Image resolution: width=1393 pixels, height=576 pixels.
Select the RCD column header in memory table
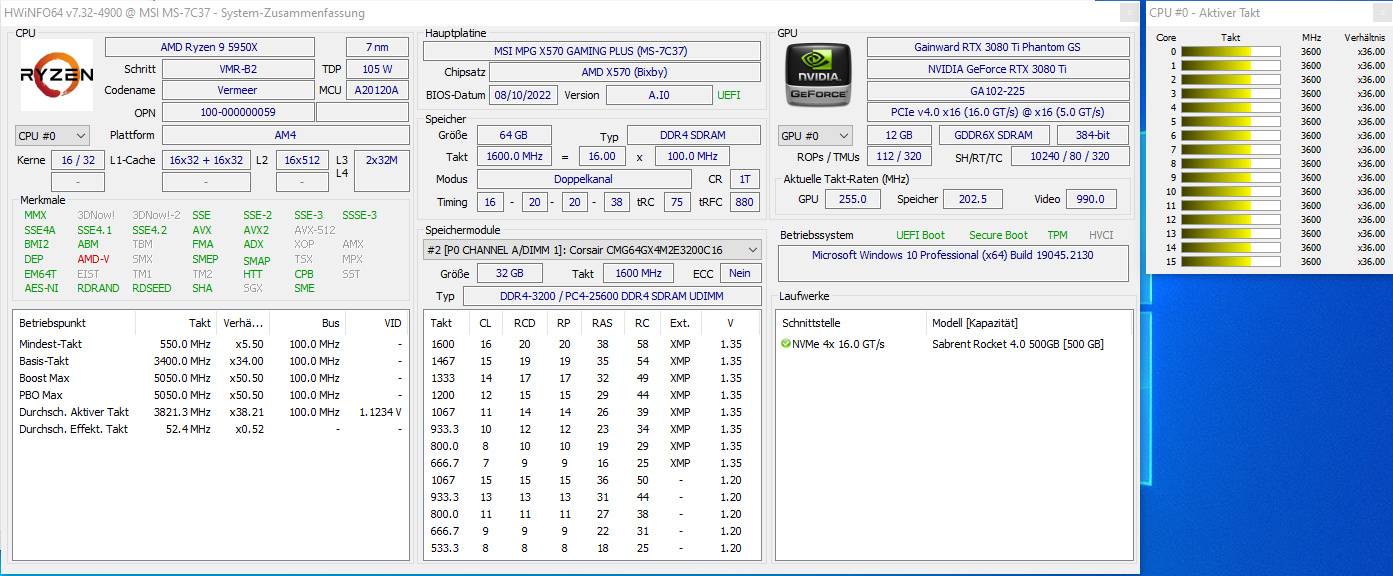click(x=524, y=323)
